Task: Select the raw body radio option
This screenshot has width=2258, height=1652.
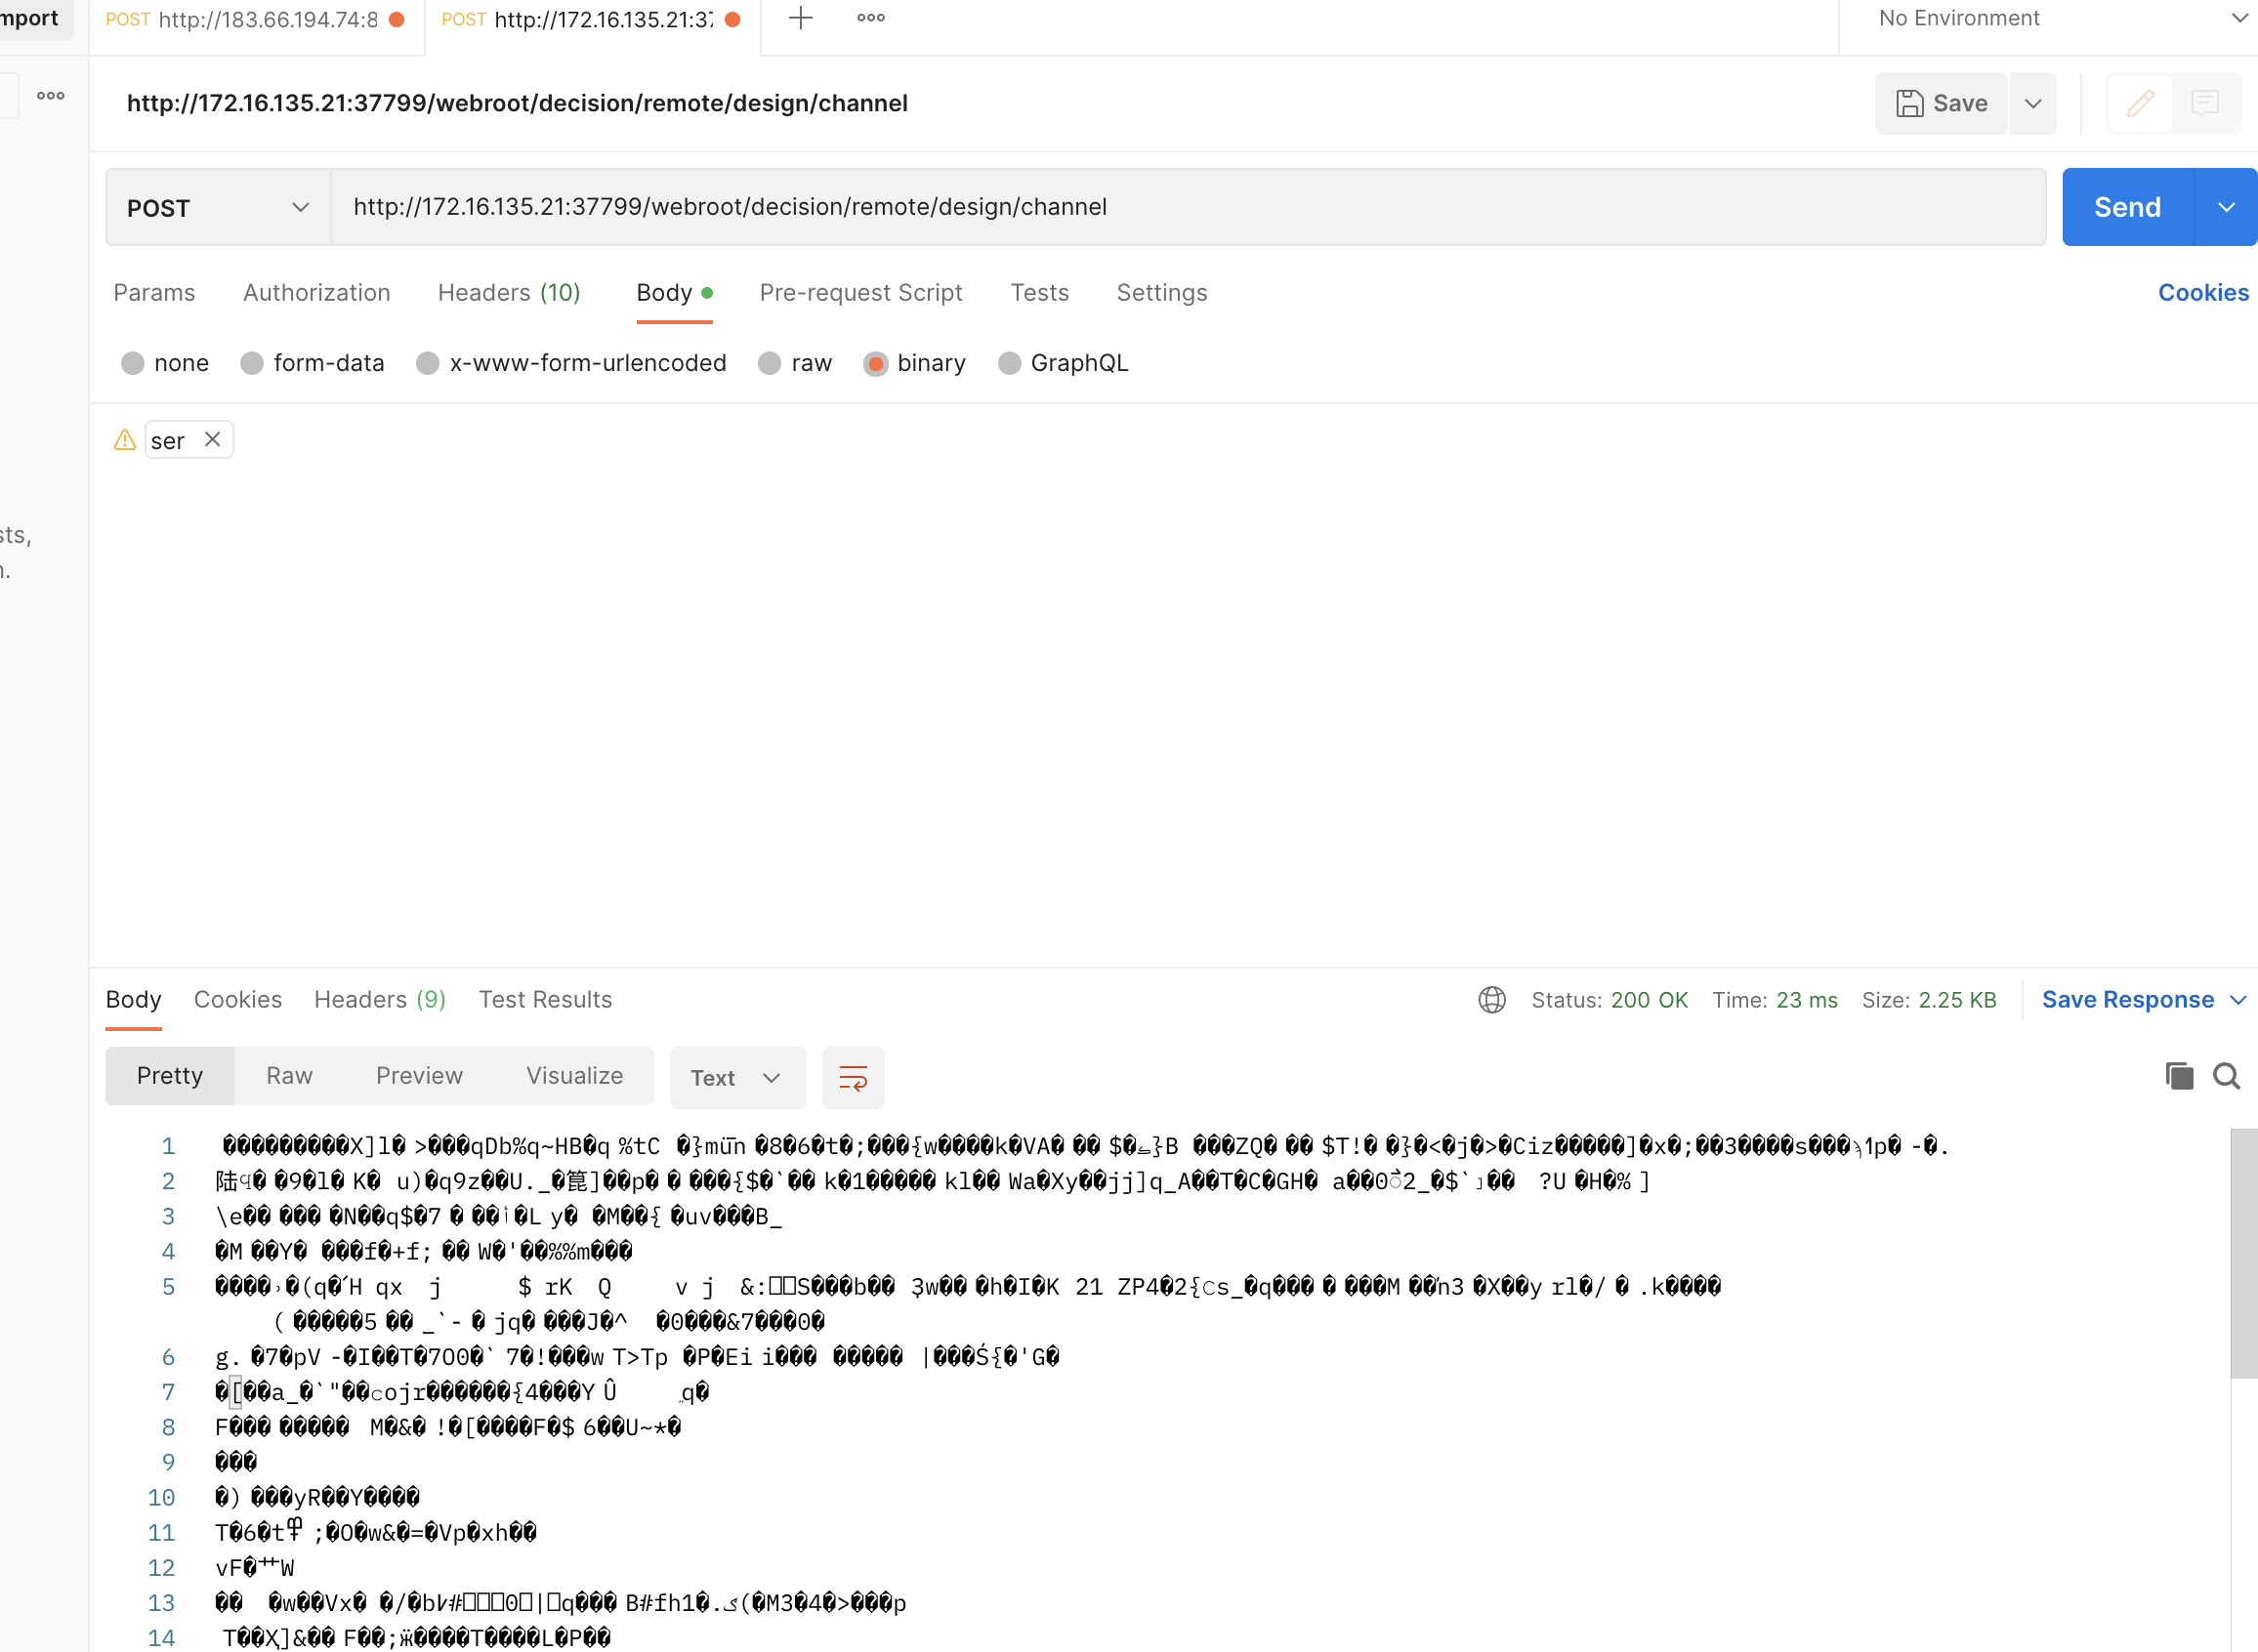Action: [769, 363]
